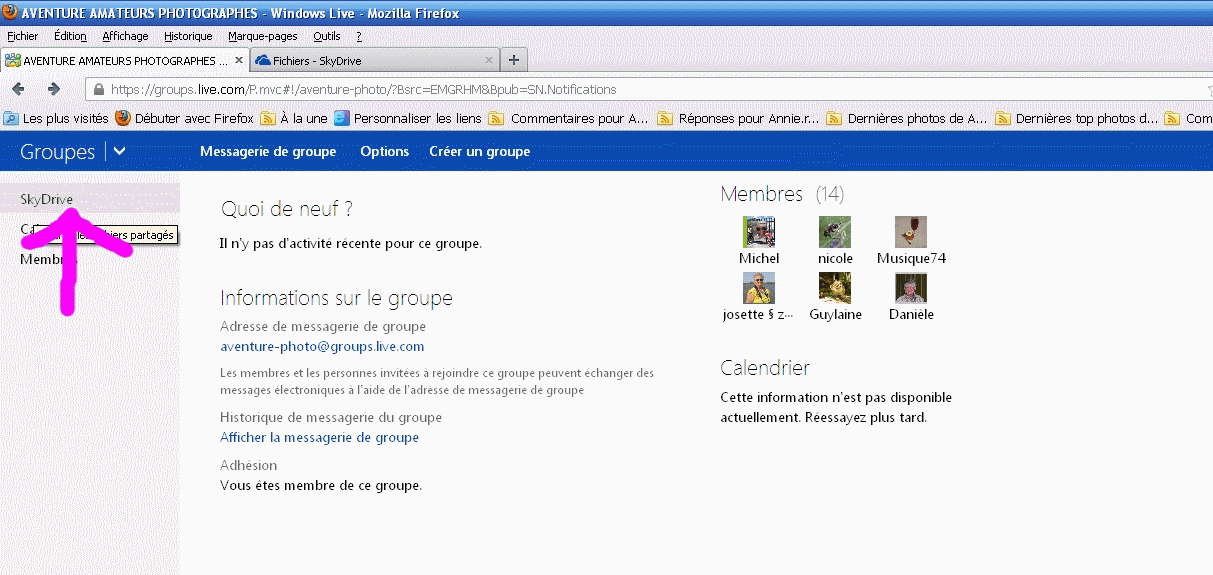This screenshot has width=1213, height=575.
Task: Open SkyDrive in the left sidebar
Action: (x=47, y=199)
